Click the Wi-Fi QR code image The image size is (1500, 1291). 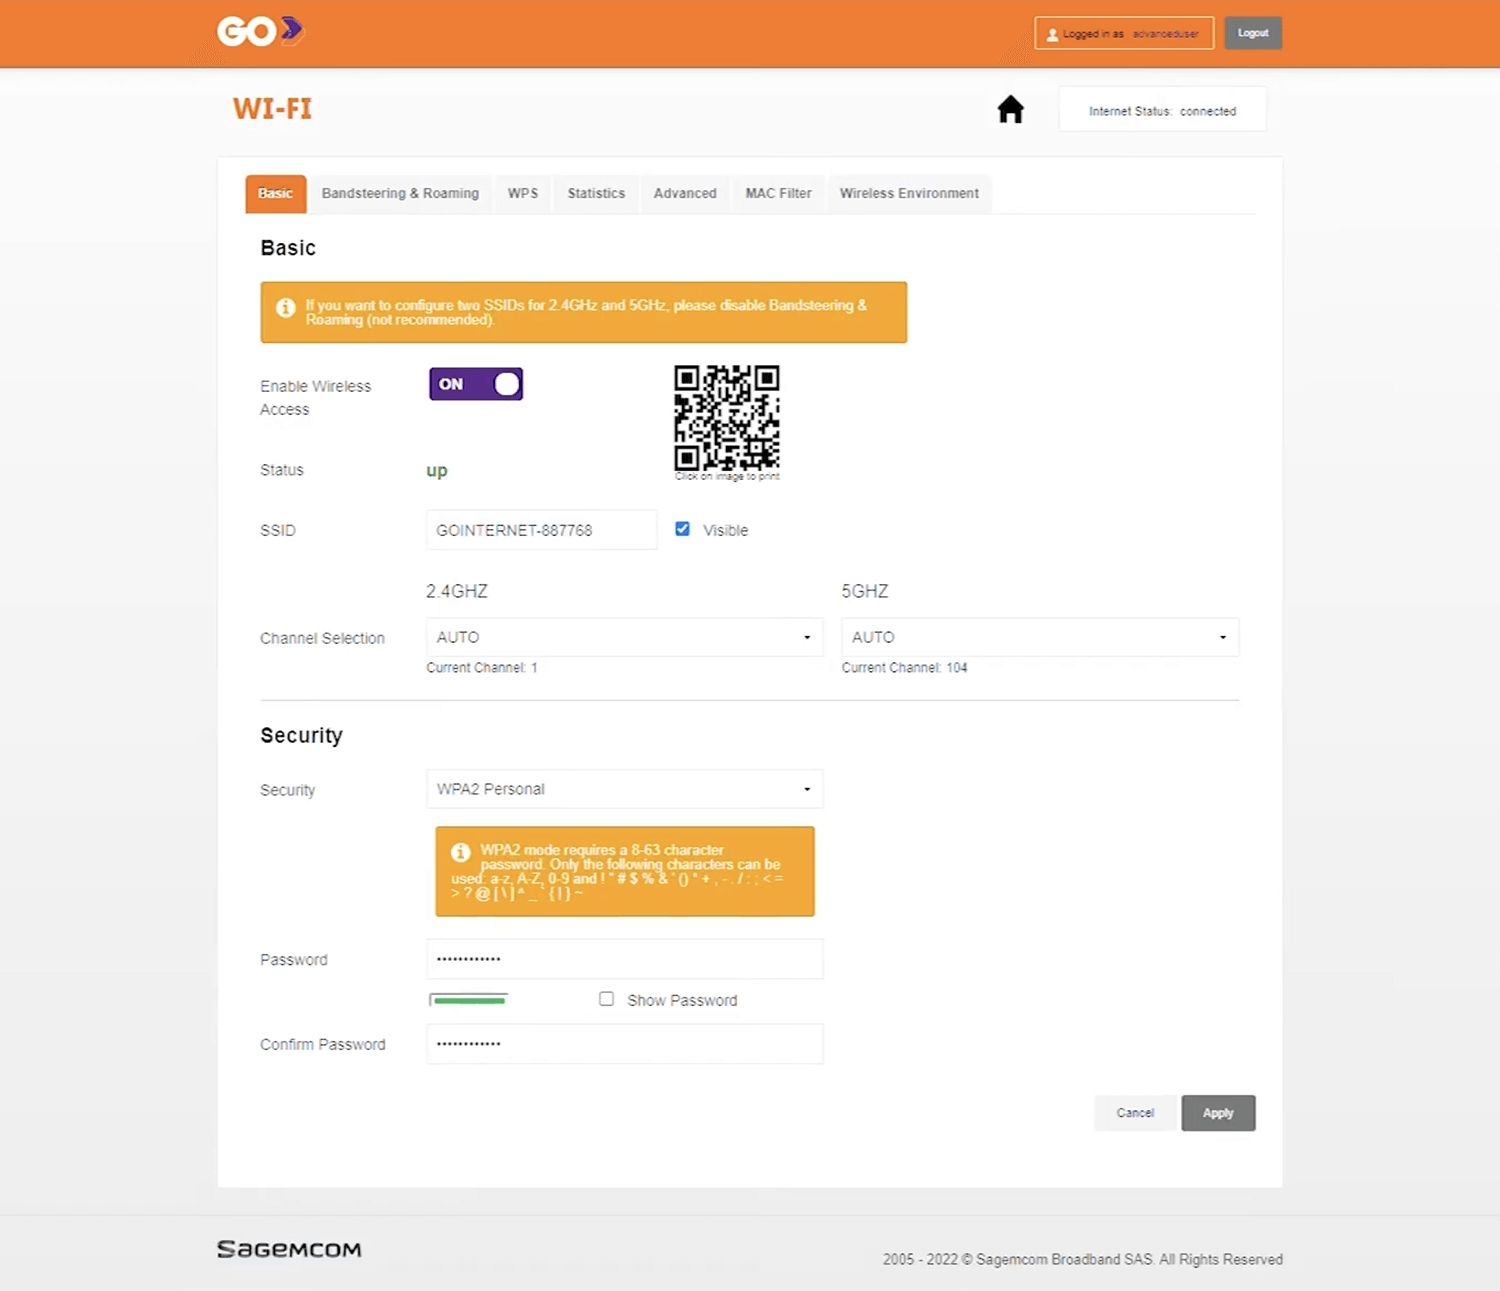726,418
